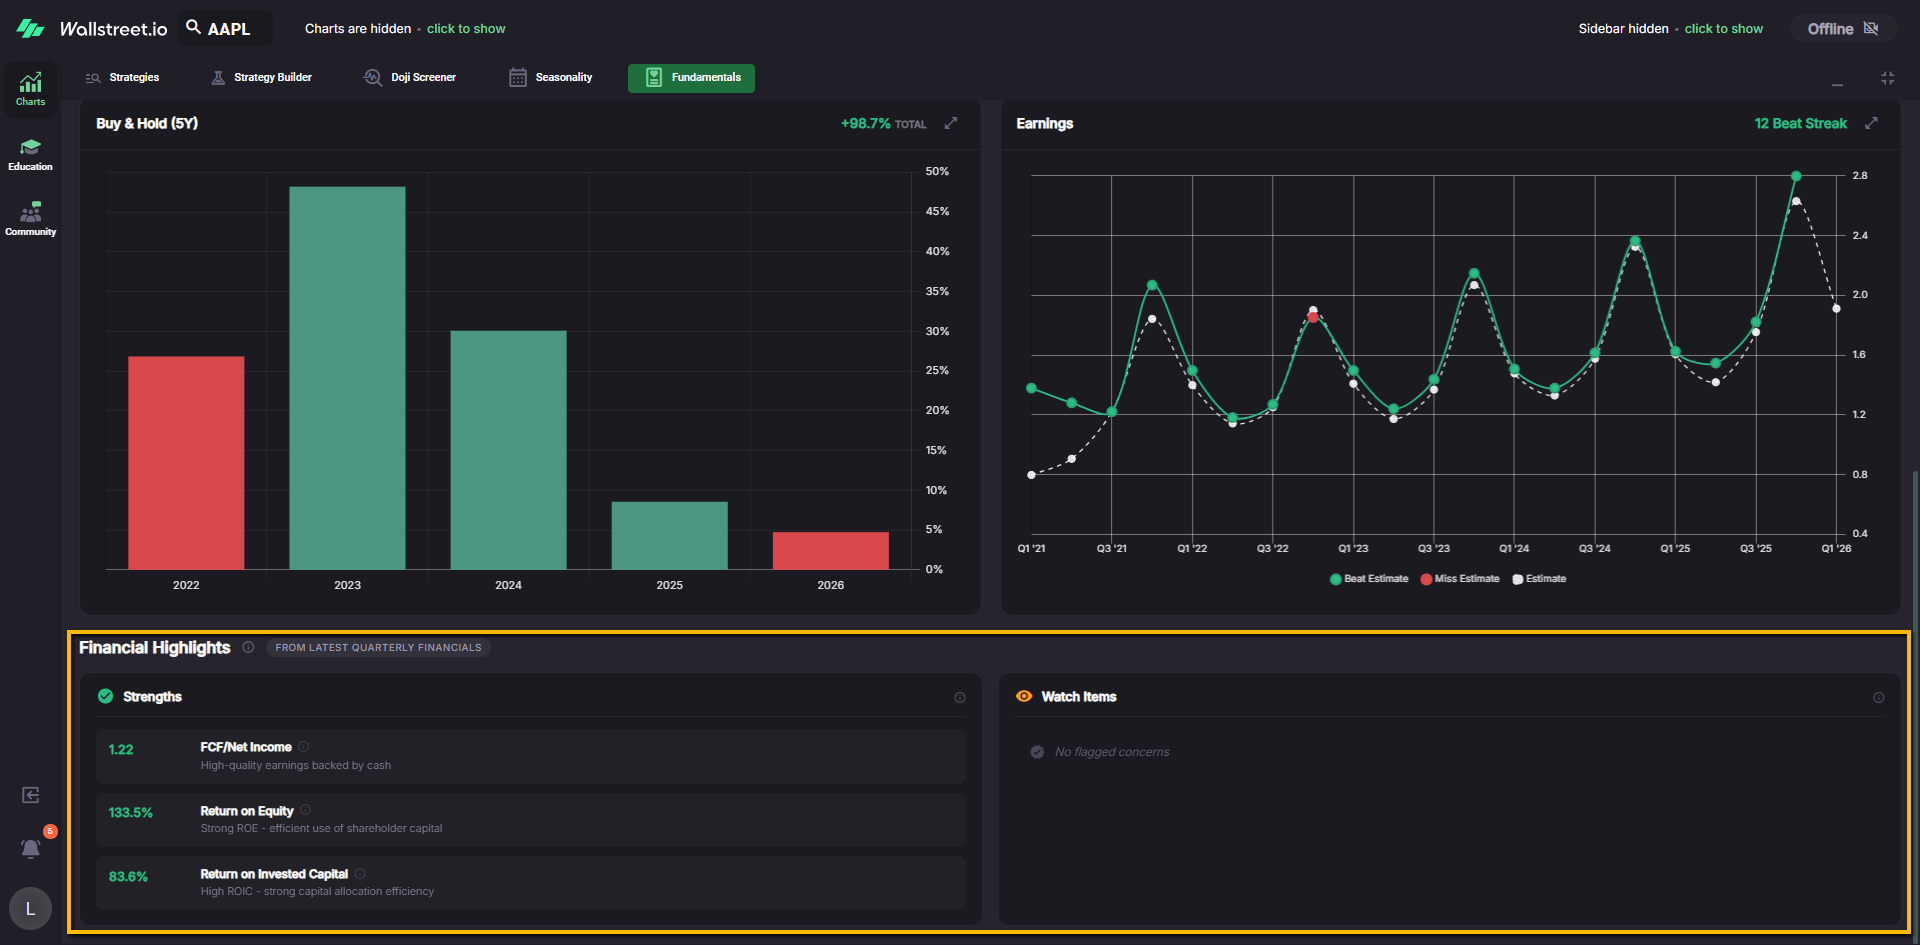Expand the Earnings chart panel
This screenshot has height=945, width=1920.
[1871, 123]
